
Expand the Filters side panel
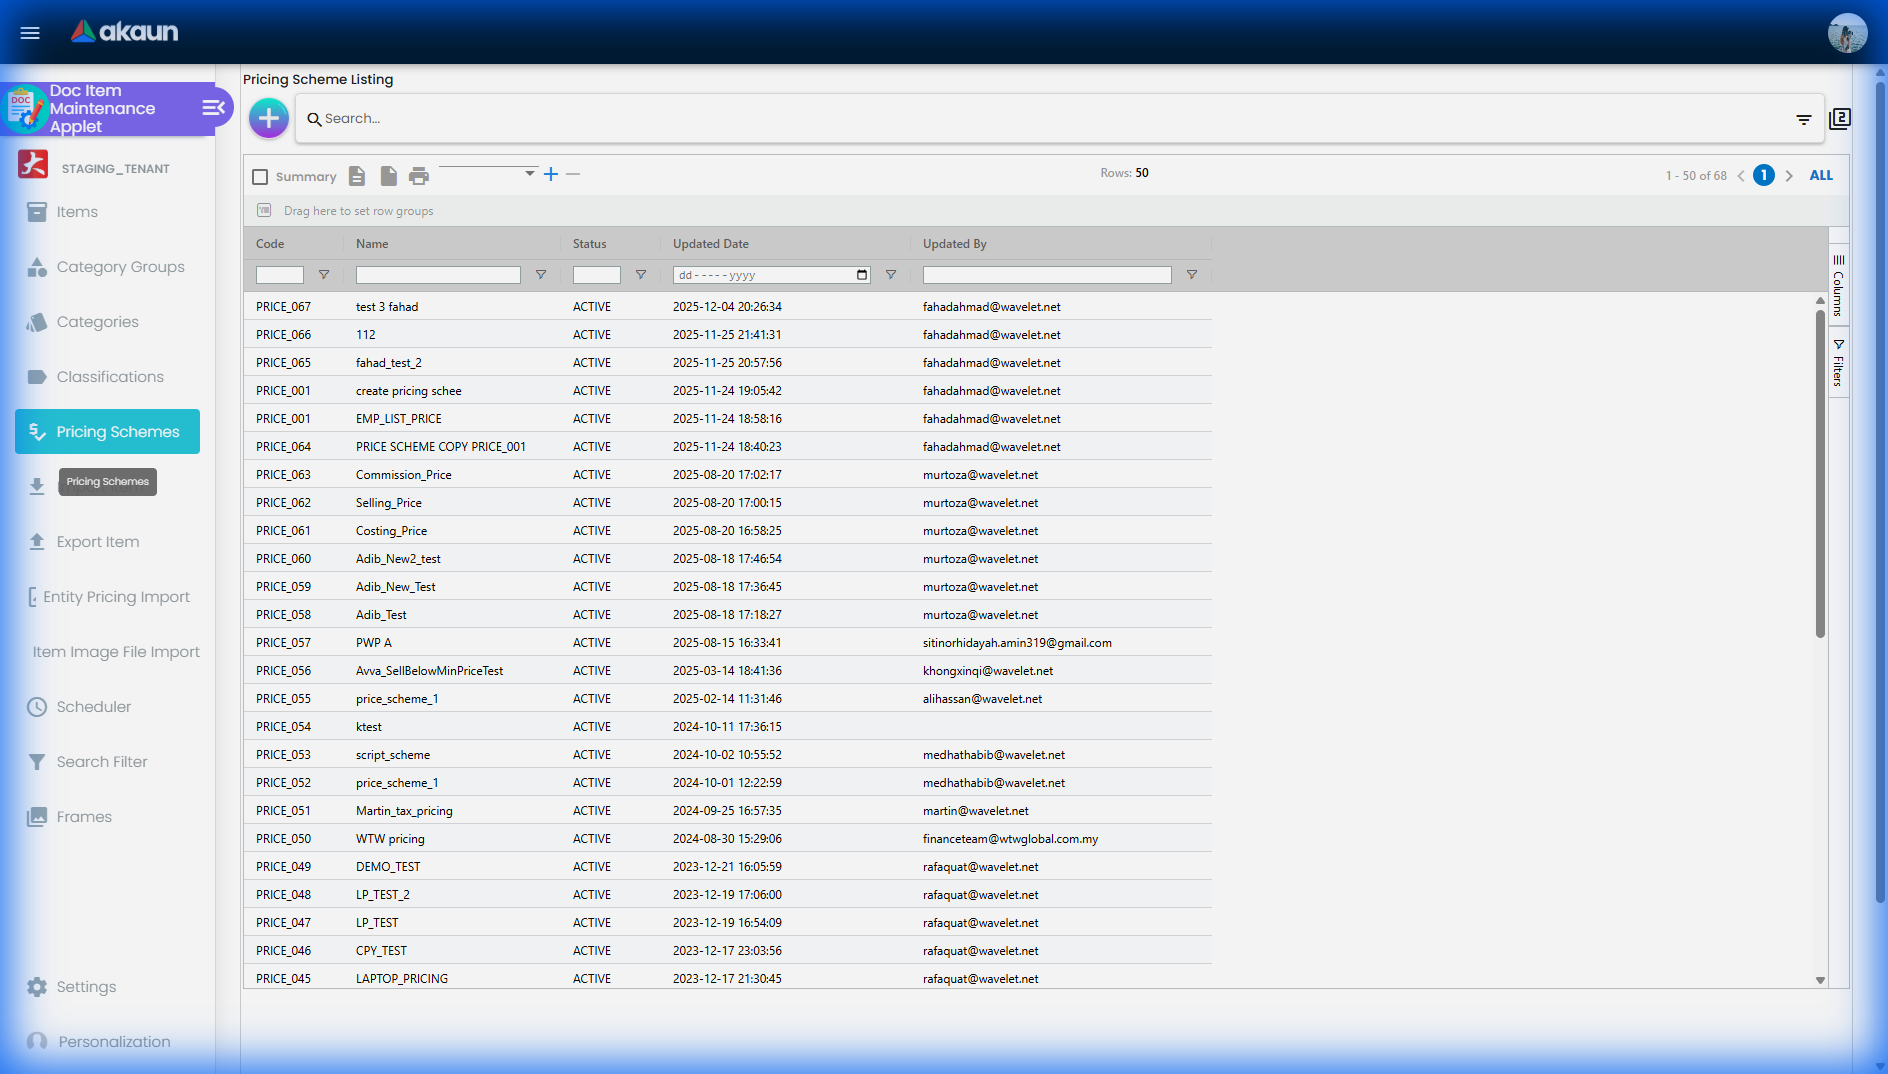[1838, 362]
